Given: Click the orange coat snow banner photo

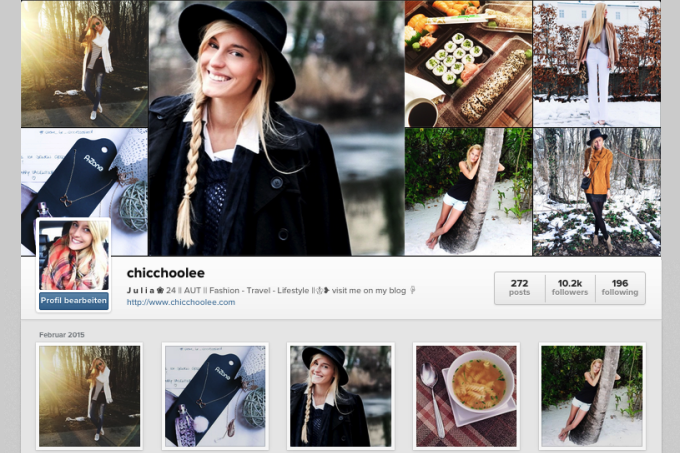Looking at the screenshot, I should [597, 192].
